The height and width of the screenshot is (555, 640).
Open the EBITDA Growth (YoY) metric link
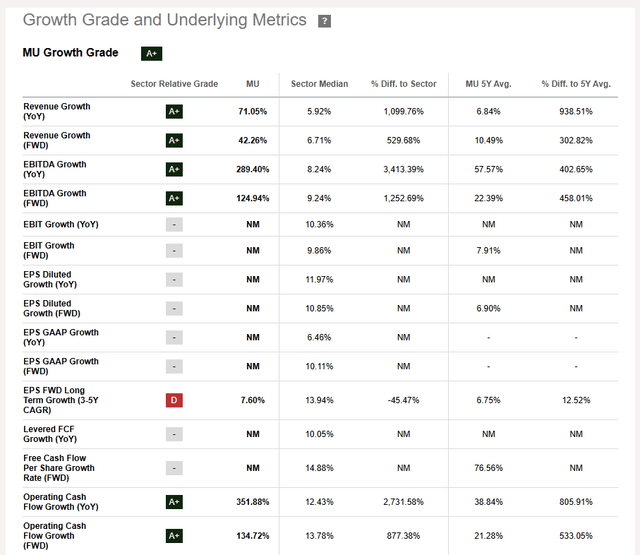[x=55, y=169]
